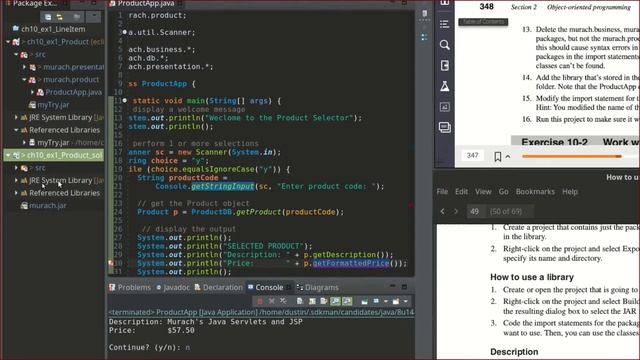This screenshot has width=640, height=360.
Task: Click the error marker on line 30
Action: [111, 263]
